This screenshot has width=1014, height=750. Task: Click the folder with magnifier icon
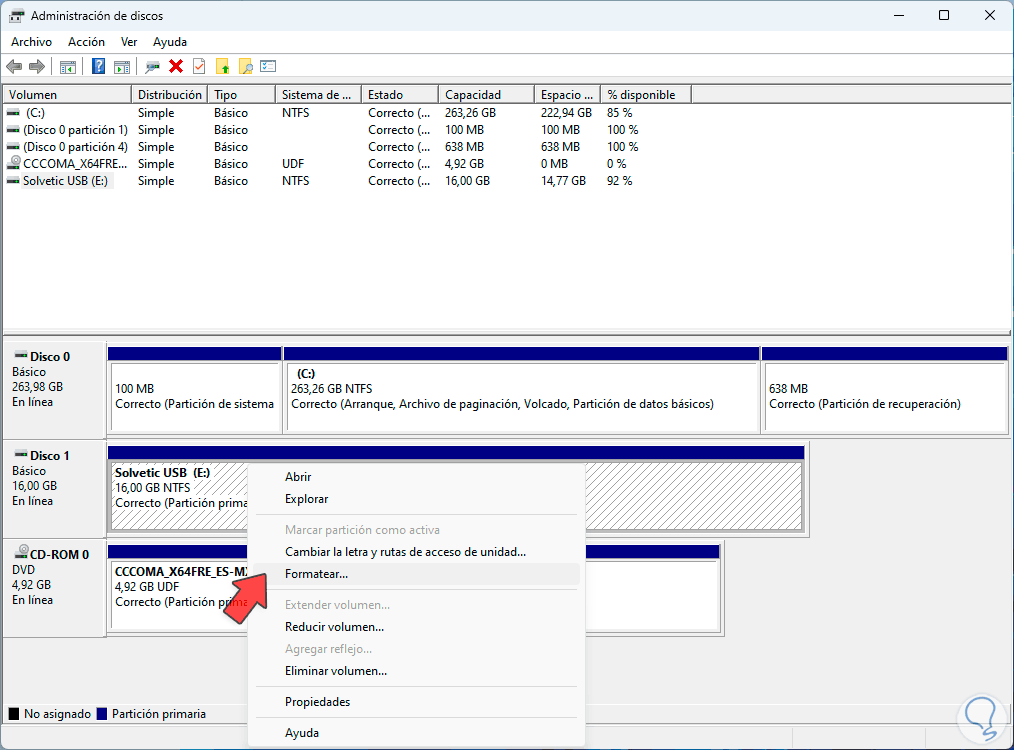pyautogui.click(x=246, y=66)
